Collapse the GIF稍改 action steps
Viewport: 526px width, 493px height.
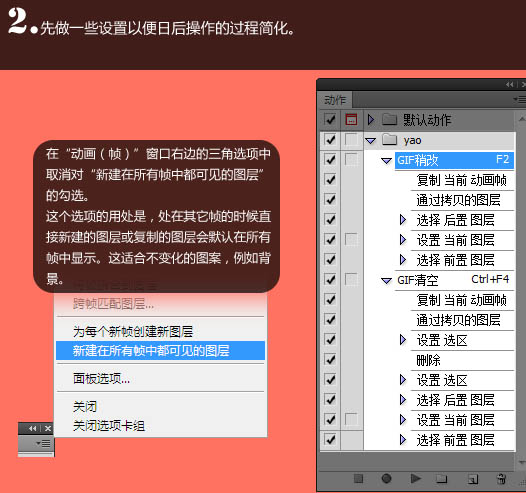click(386, 161)
